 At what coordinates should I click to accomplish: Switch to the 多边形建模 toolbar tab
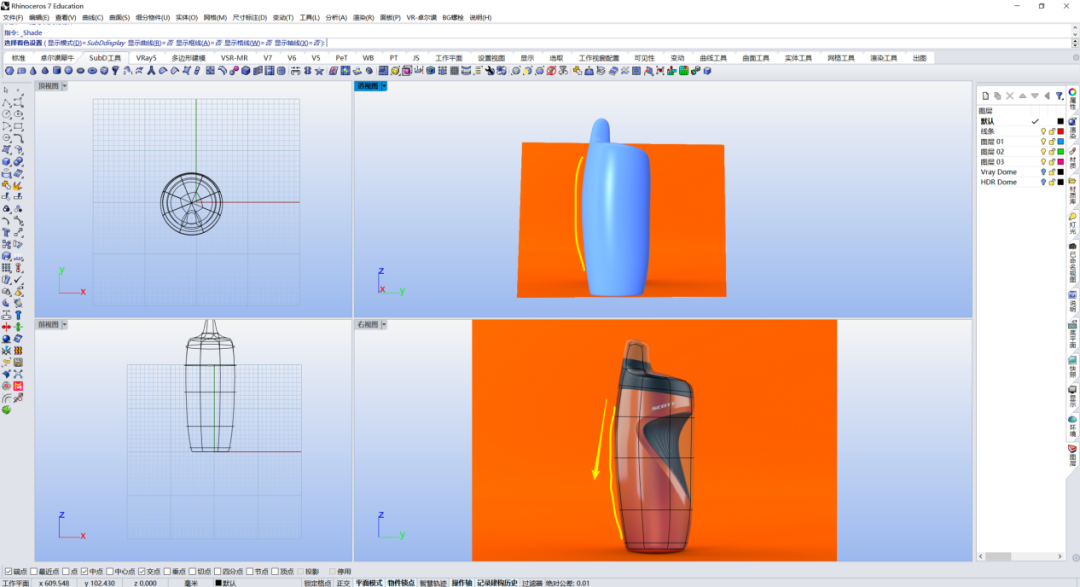(188, 58)
